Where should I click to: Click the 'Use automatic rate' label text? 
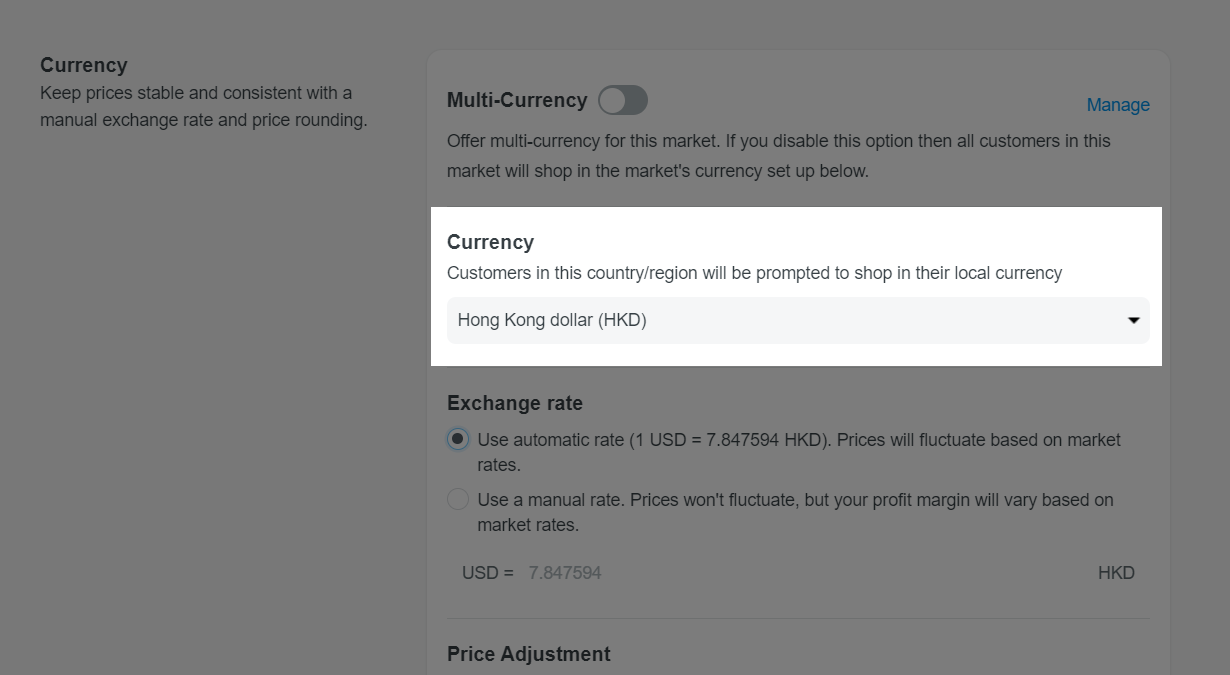[x=551, y=440]
